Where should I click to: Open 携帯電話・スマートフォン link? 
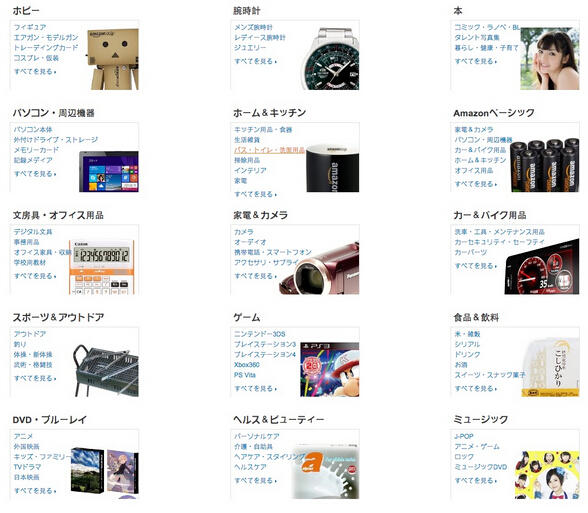[273, 252]
